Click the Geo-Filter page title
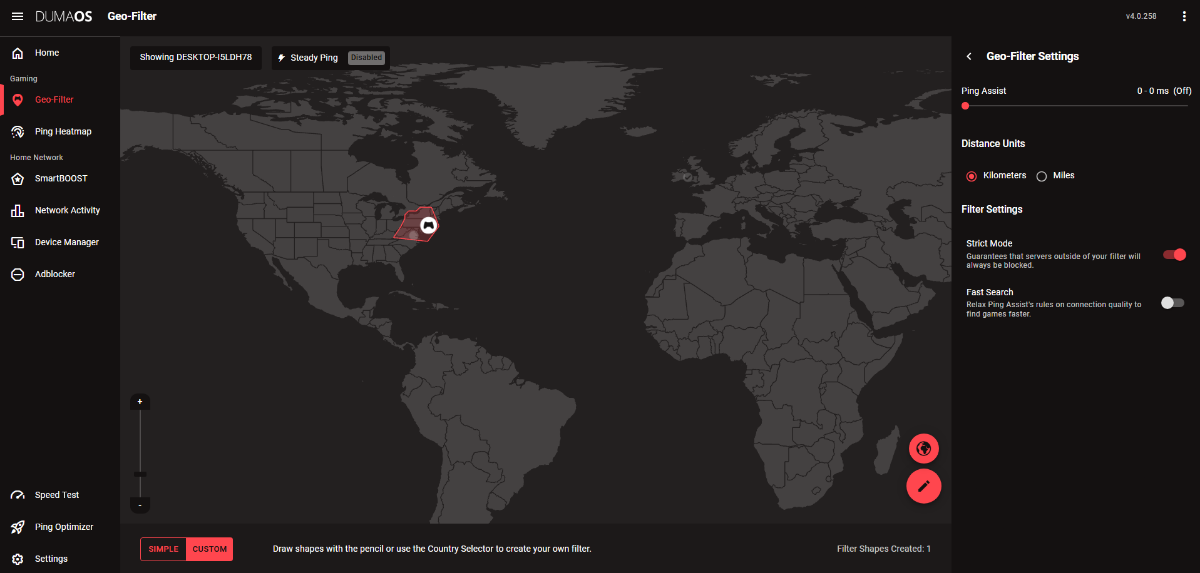The height and width of the screenshot is (573, 1200). pyautogui.click(x=132, y=17)
